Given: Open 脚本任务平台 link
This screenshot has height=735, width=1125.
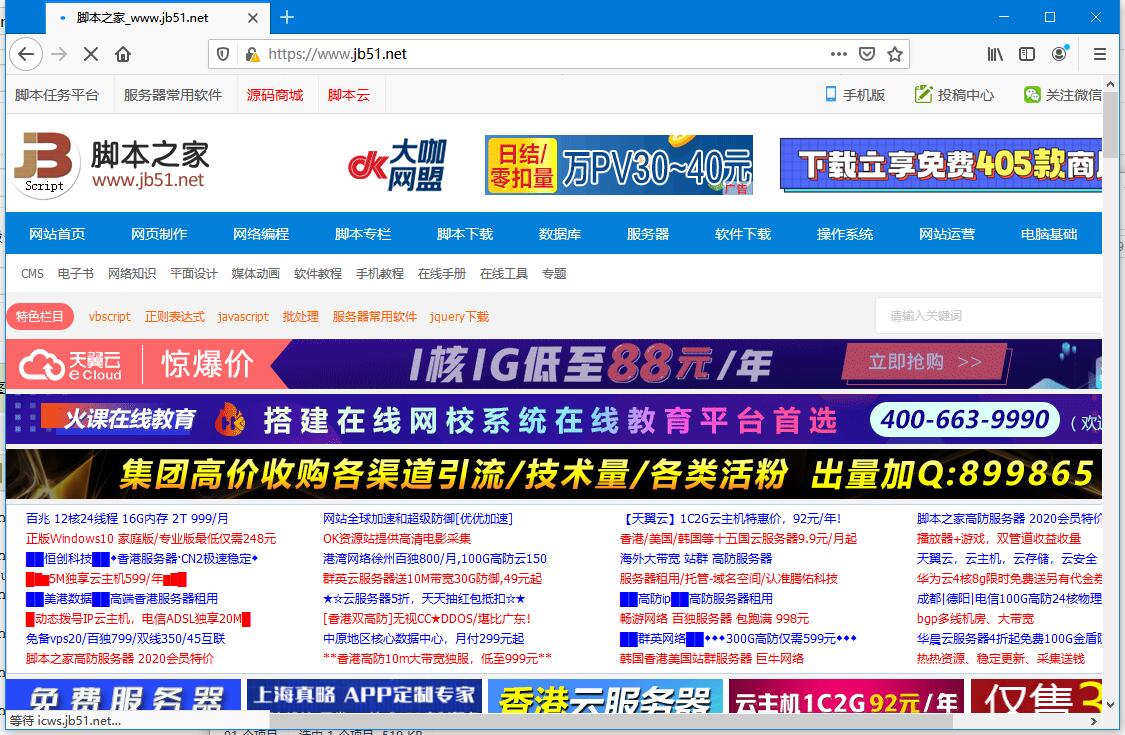Looking at the screenshot, I should click(57, 95).
